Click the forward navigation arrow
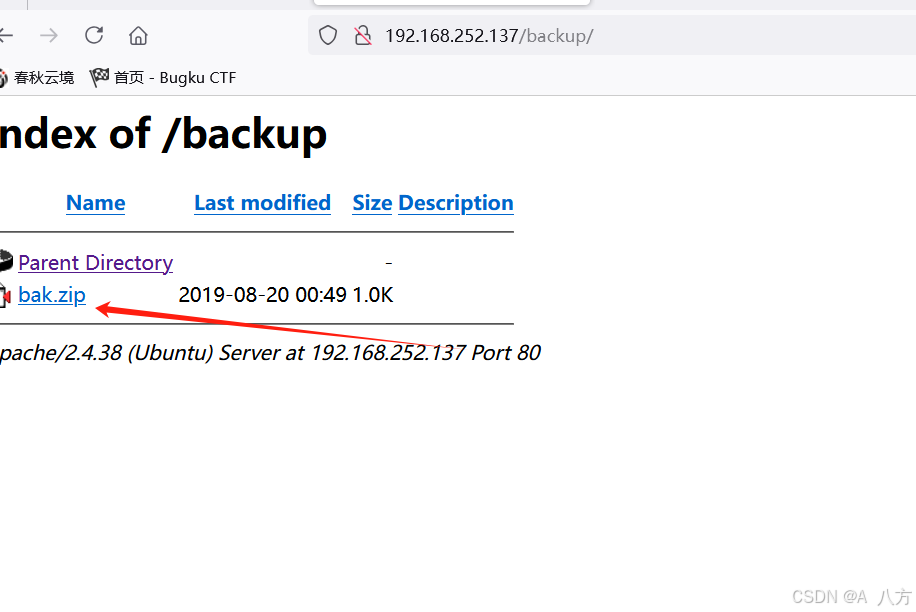 pyautogui.click(x=49, y=36)
